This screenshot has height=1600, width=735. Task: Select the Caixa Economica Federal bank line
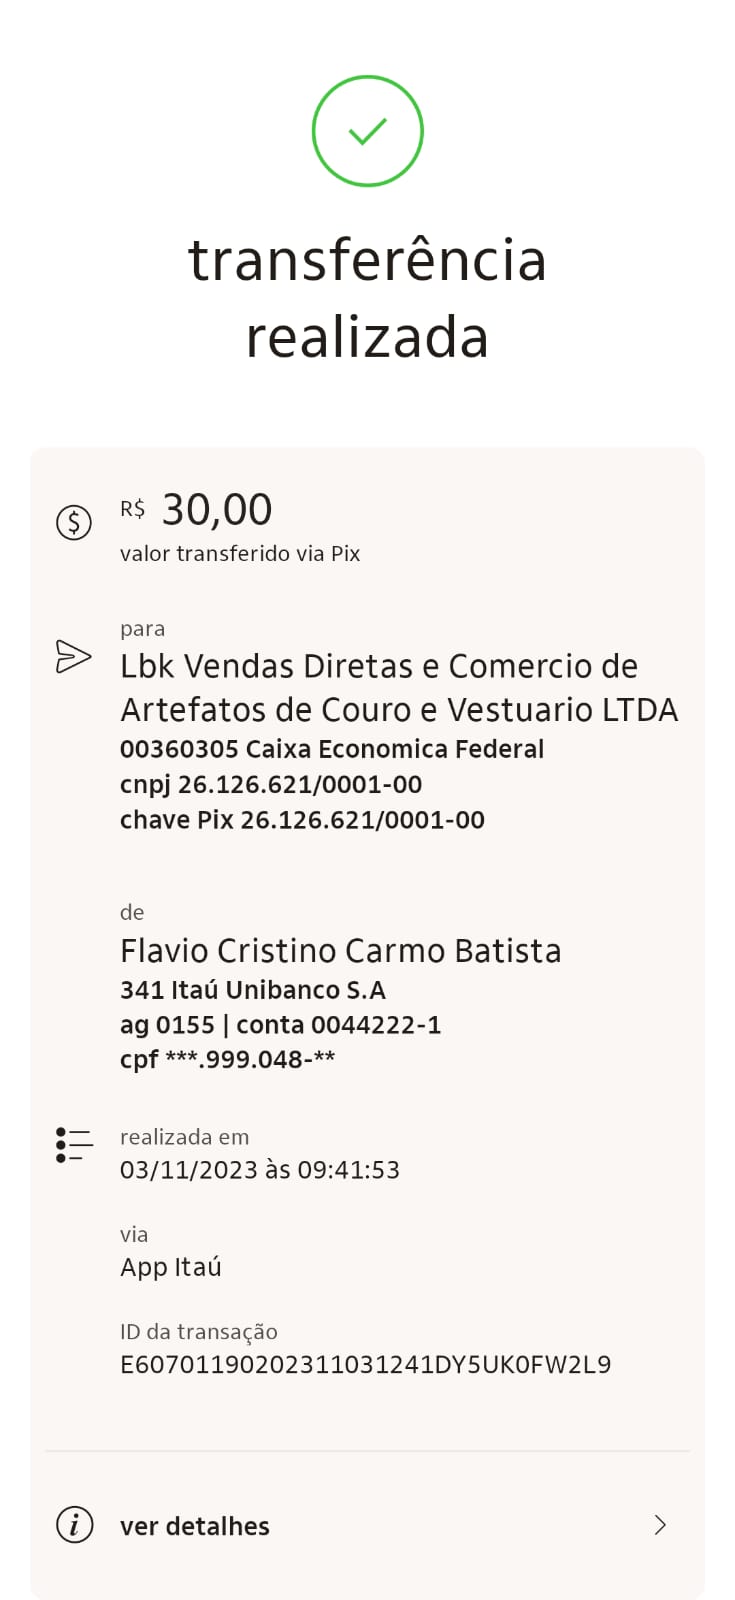click(332, 749)
